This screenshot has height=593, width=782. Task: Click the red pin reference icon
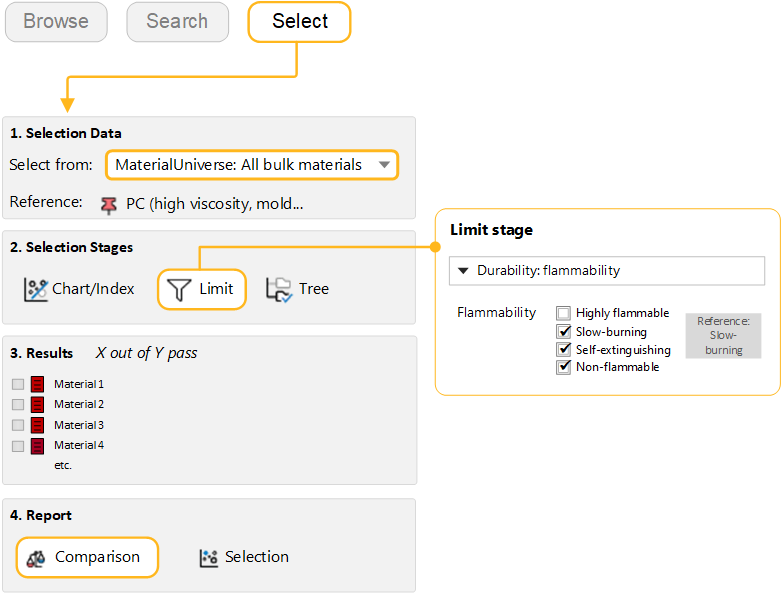pos(109,204)
